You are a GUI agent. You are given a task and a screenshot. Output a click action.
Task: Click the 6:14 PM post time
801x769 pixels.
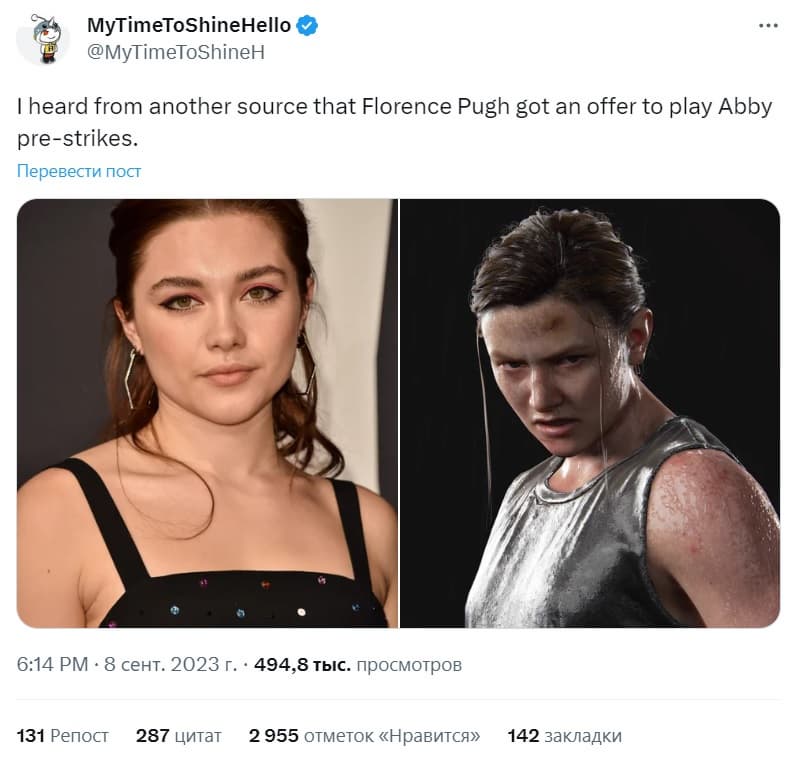[x=52, y=664]
